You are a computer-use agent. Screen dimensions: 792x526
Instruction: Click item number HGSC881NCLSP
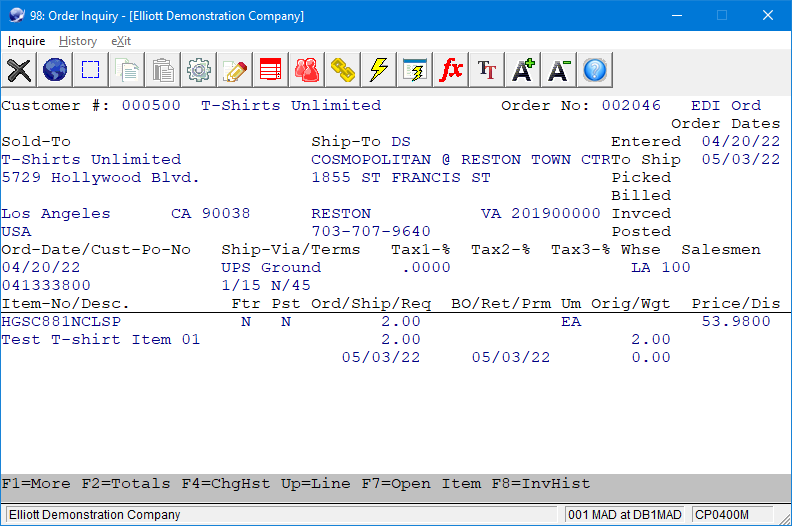61,321
